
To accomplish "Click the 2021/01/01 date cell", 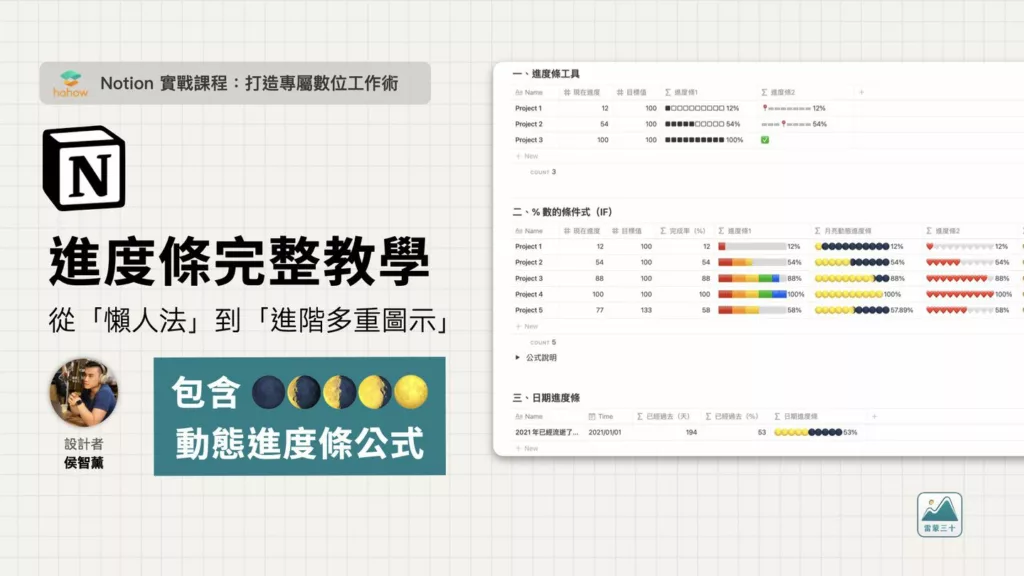I will click(605, 432).
